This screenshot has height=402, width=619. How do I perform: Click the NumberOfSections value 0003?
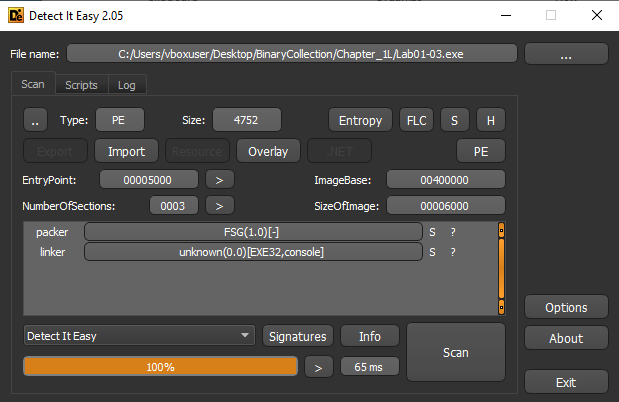point(173,206)
